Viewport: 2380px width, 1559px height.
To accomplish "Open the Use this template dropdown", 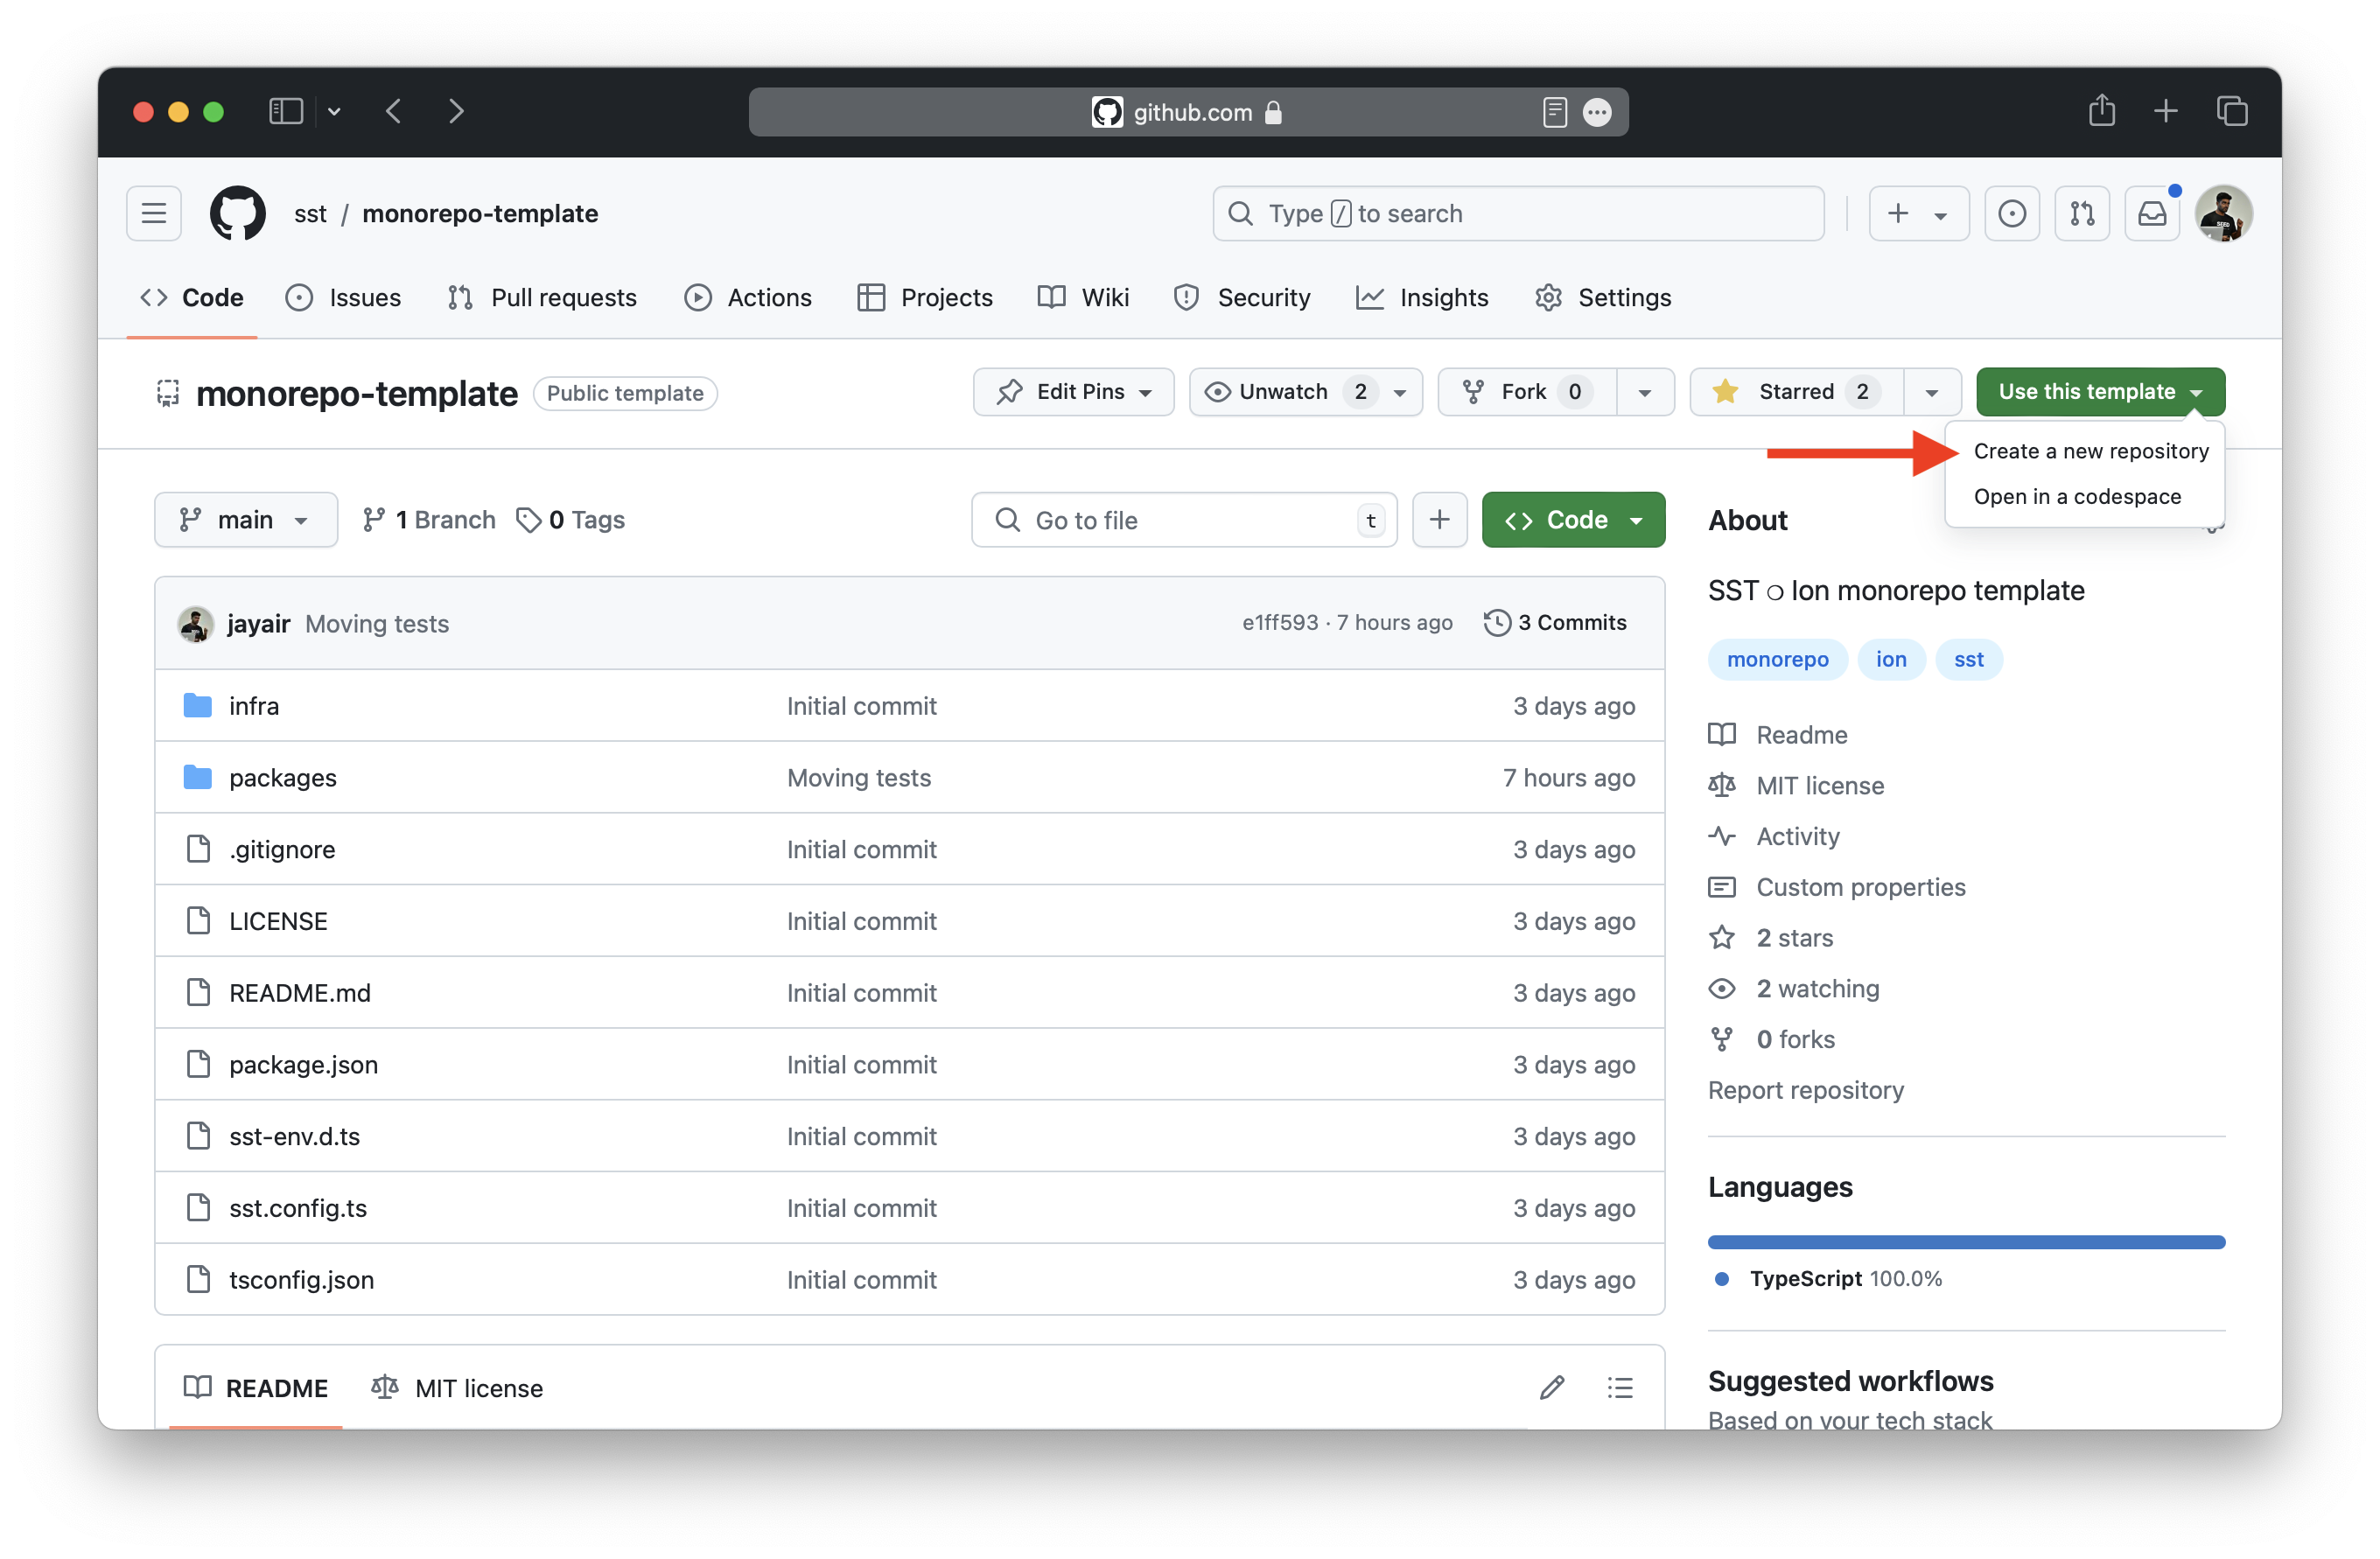I will 2100,392.
